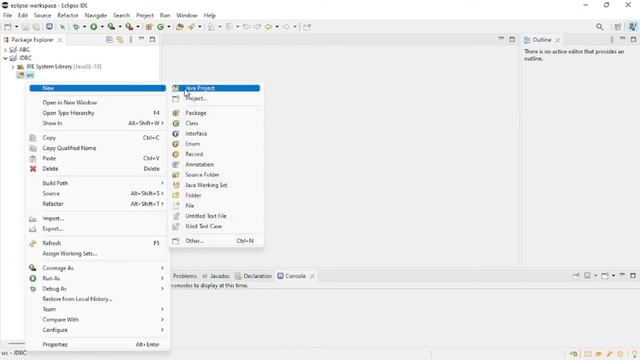Select Java Project in New submenu
Image resolution: width=640 pixels, height=360 pixels.
tap(216, 88)
